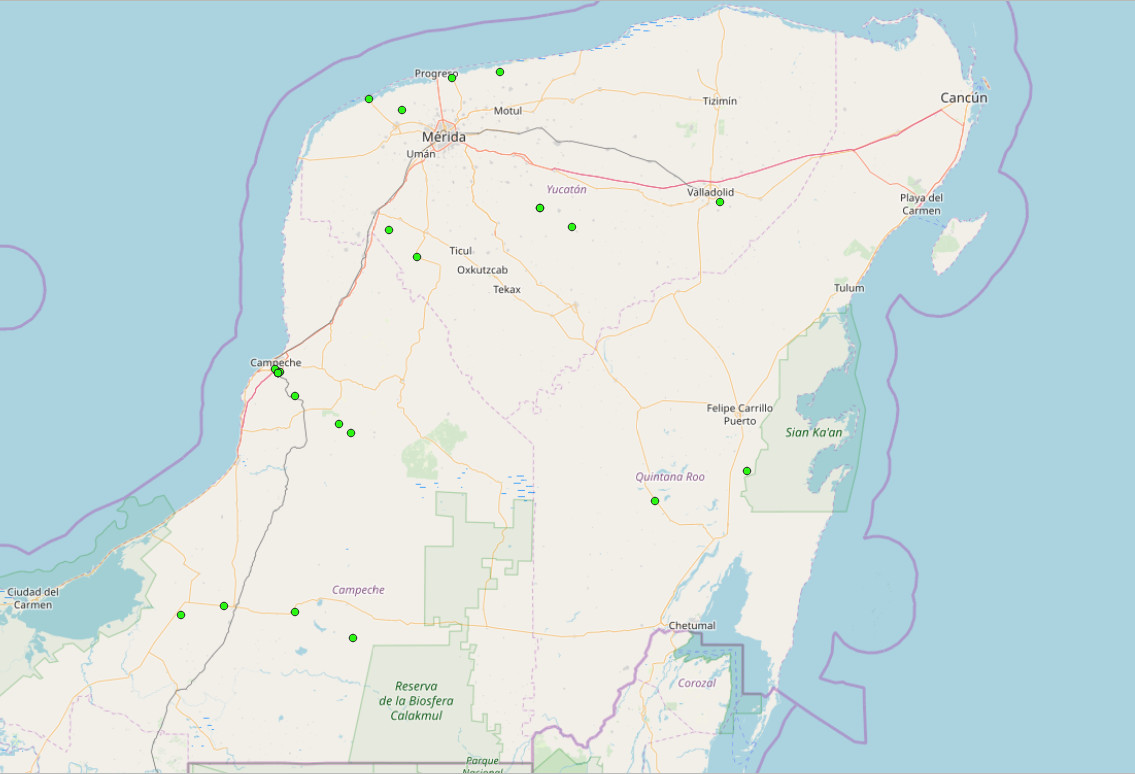The width and height of the screenshot is (1135, 774).
Task: Click the Oxkutzcab town label
Action: coord(482,270)
